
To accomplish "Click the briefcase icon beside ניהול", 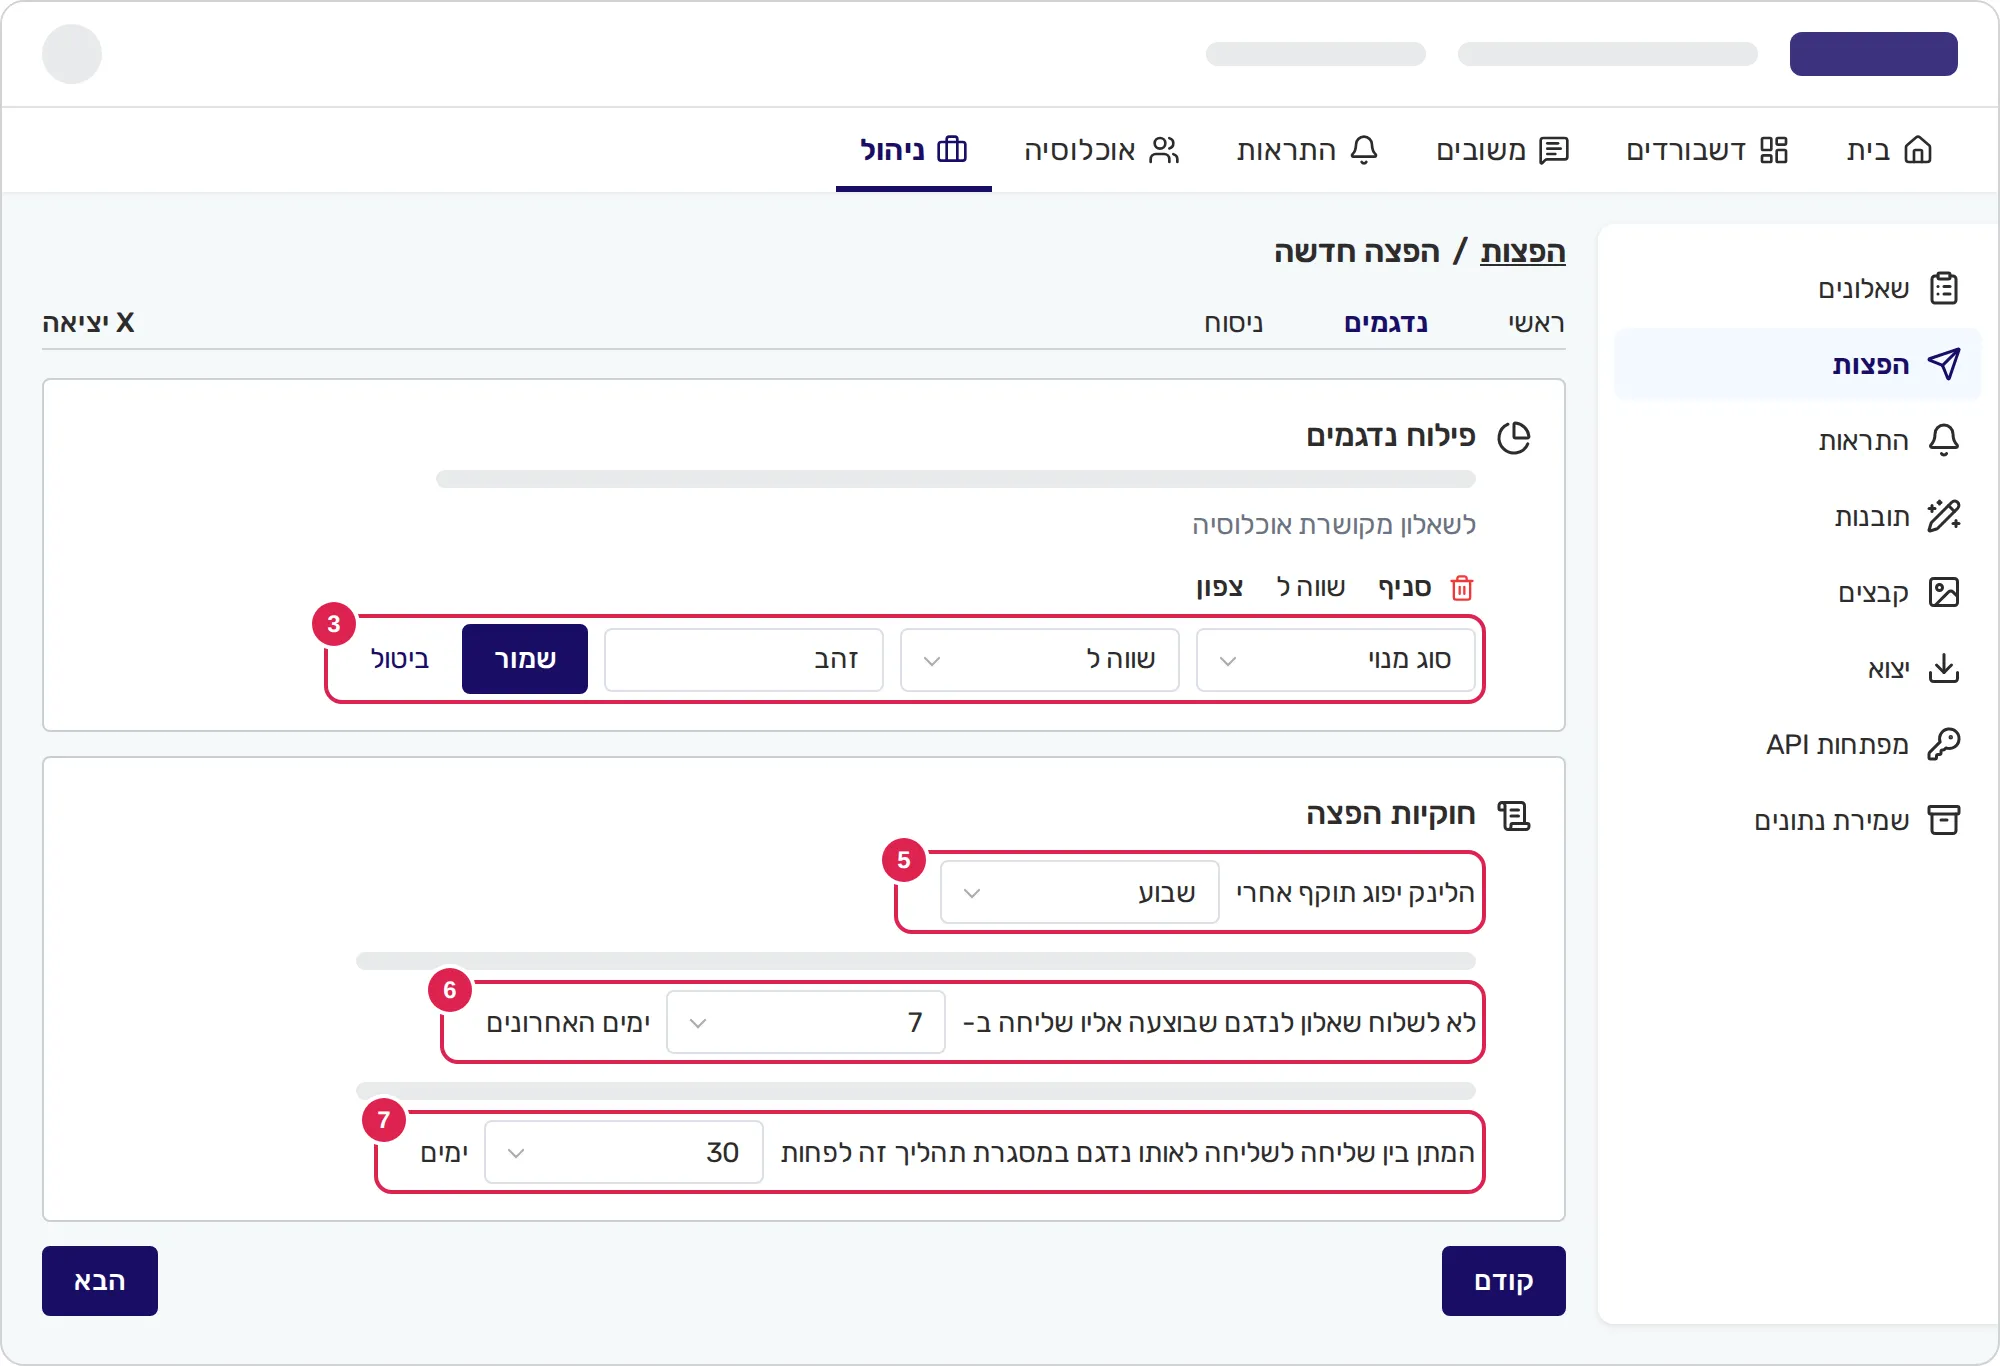I will click(x=952, y=150).
